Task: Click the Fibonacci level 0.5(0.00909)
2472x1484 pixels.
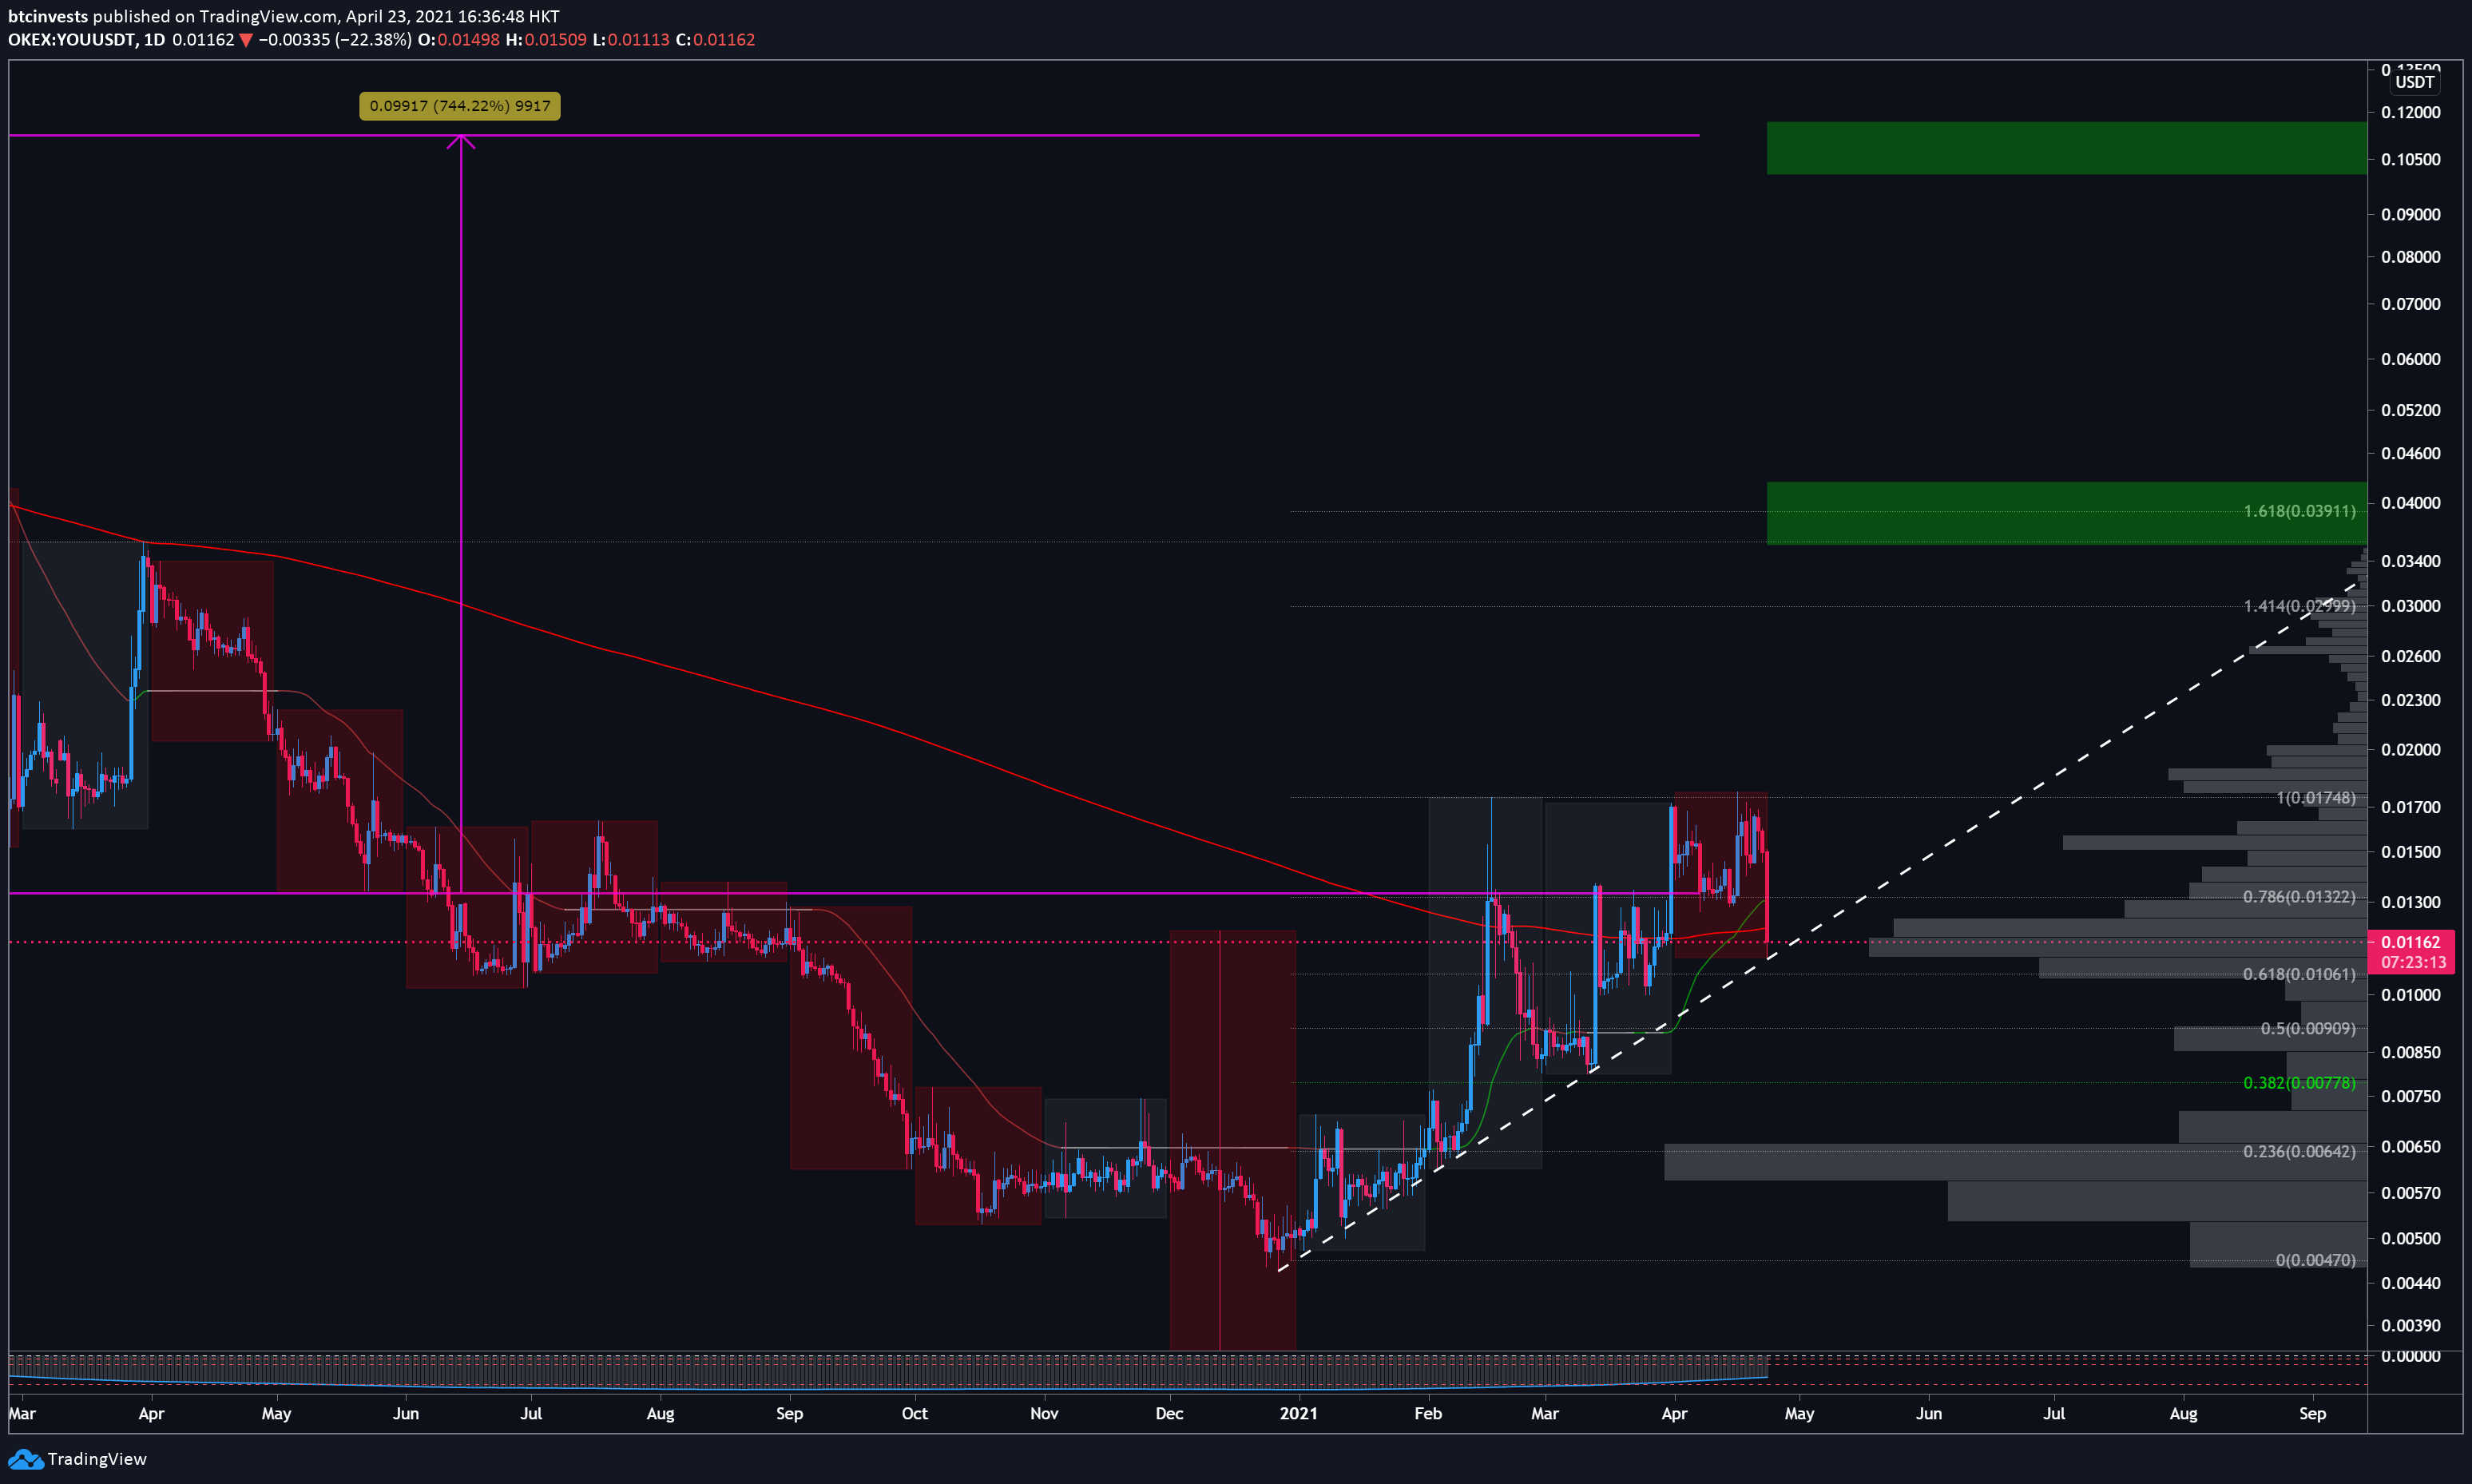Action: tap(2308, 1029)
